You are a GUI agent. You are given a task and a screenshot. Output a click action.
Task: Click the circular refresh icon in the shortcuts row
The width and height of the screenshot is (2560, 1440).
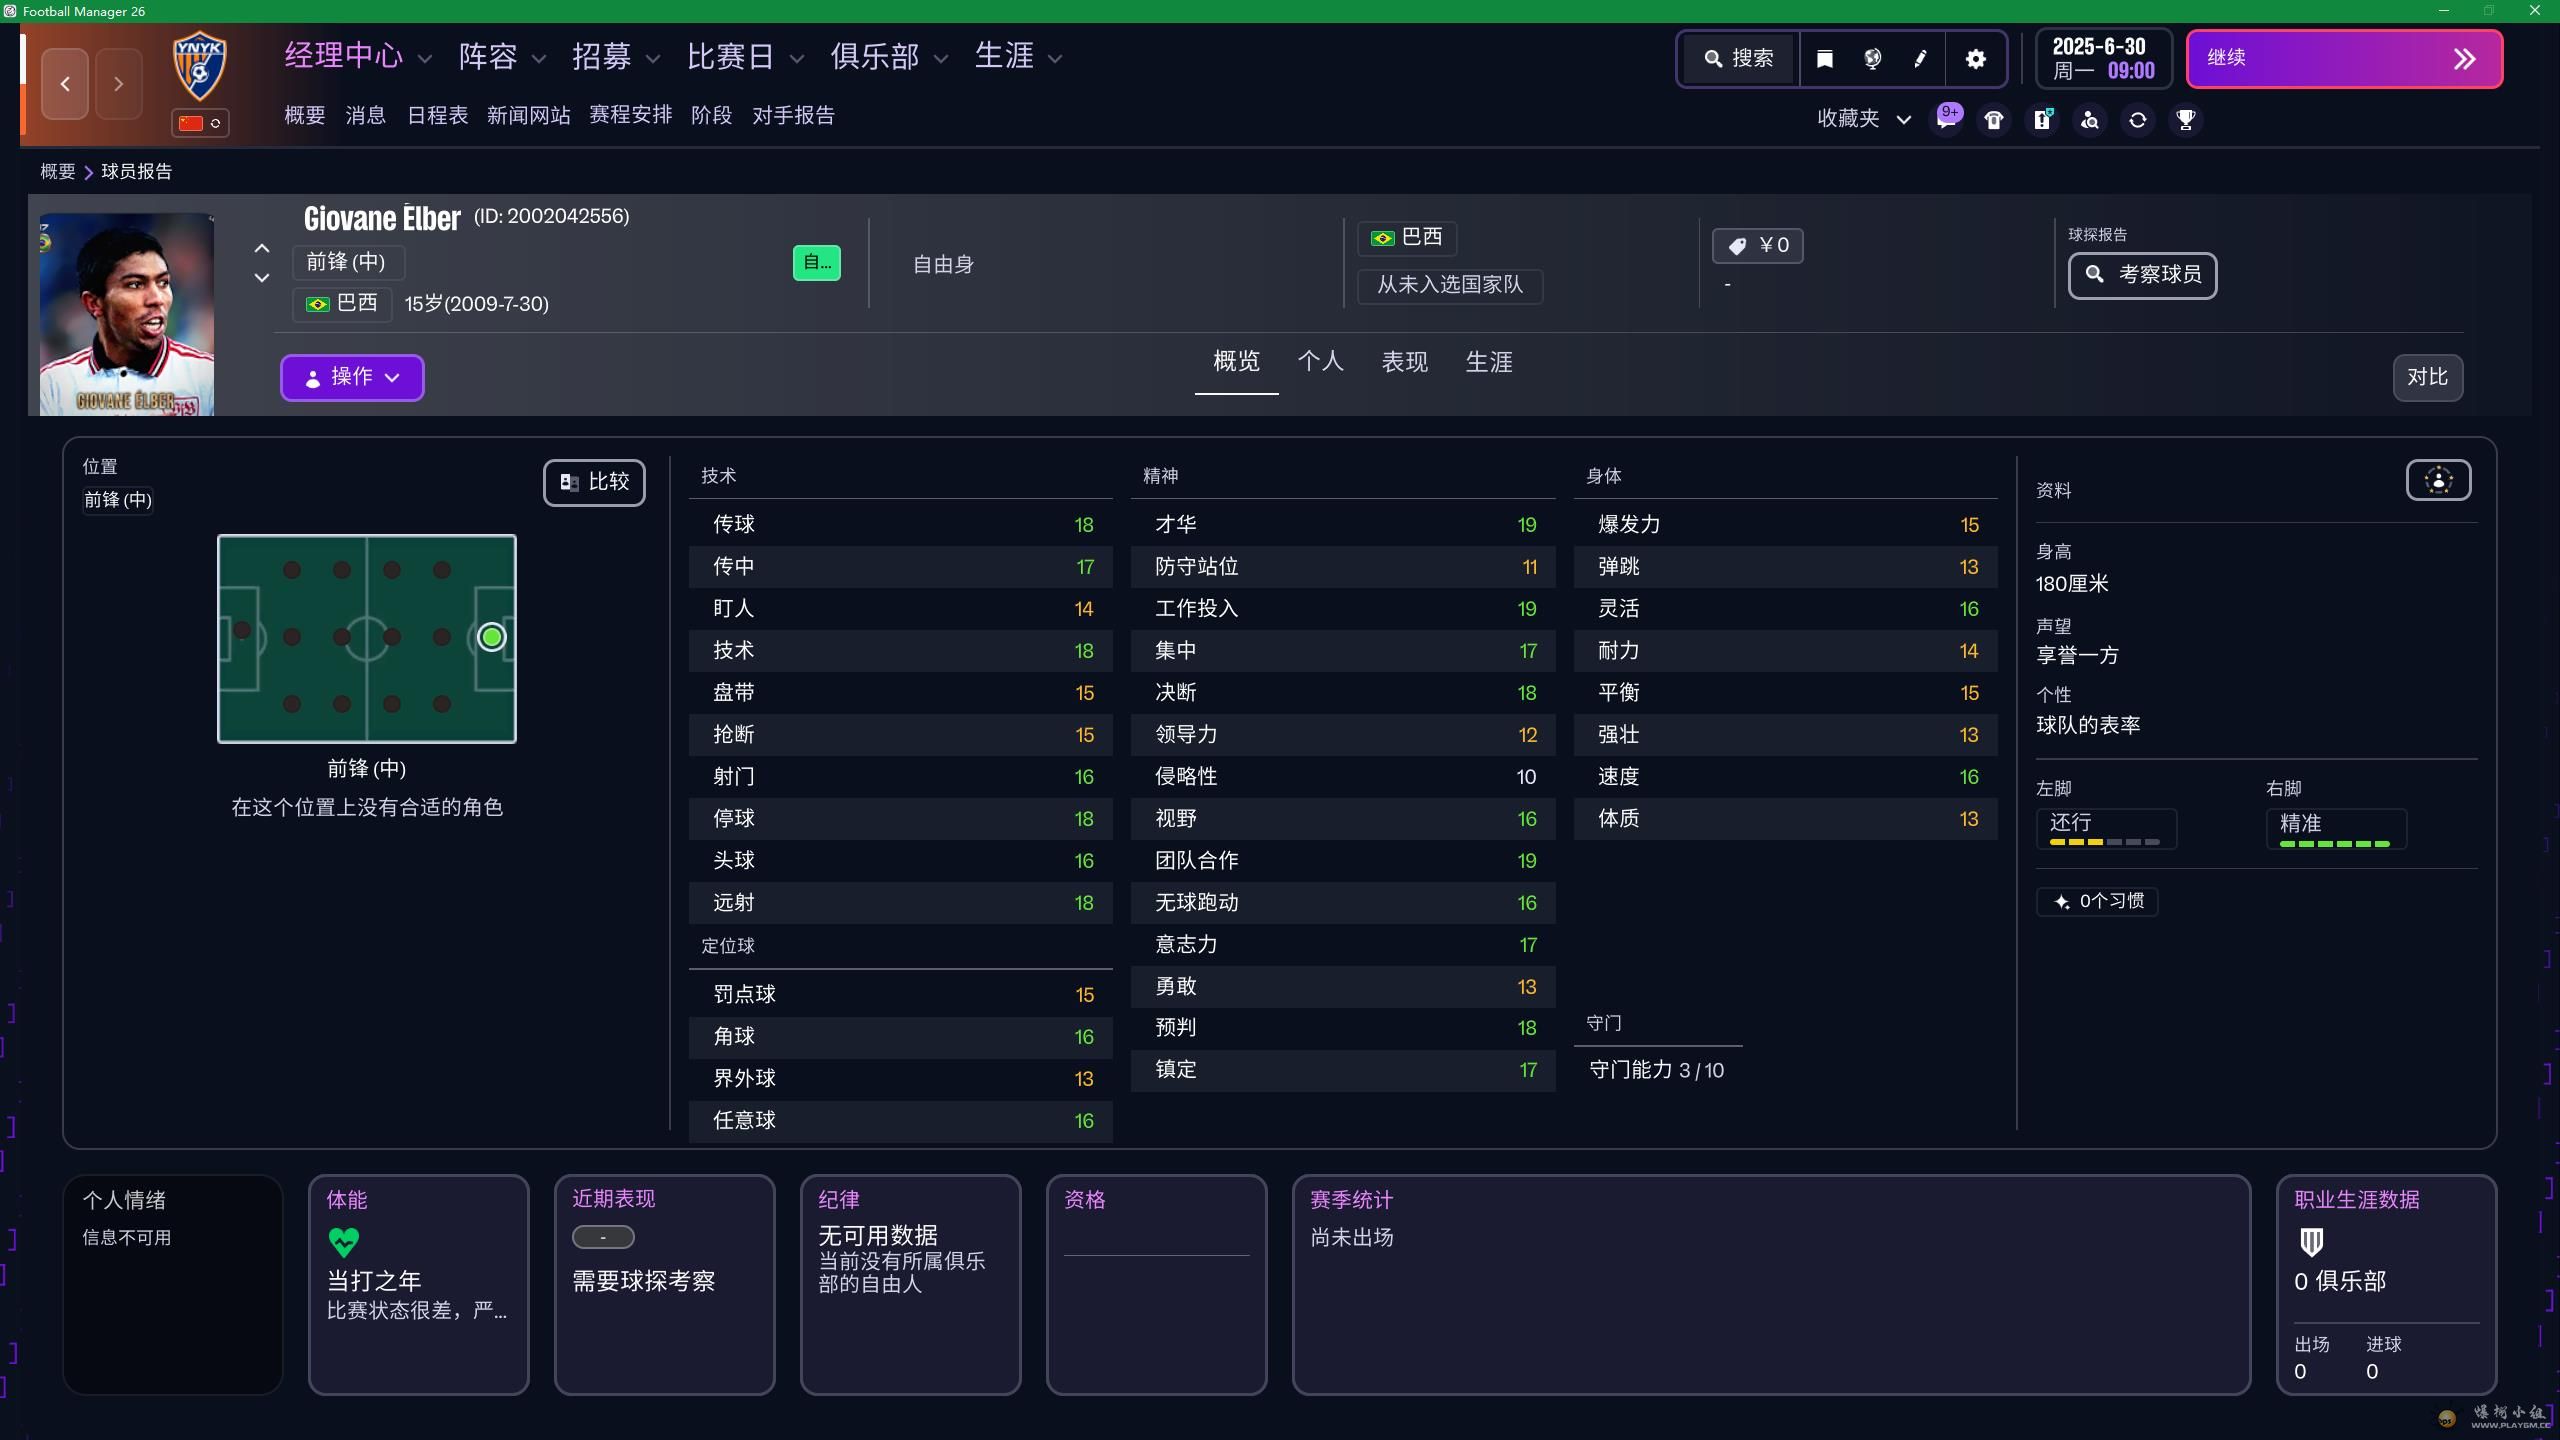click(2138, 120)
